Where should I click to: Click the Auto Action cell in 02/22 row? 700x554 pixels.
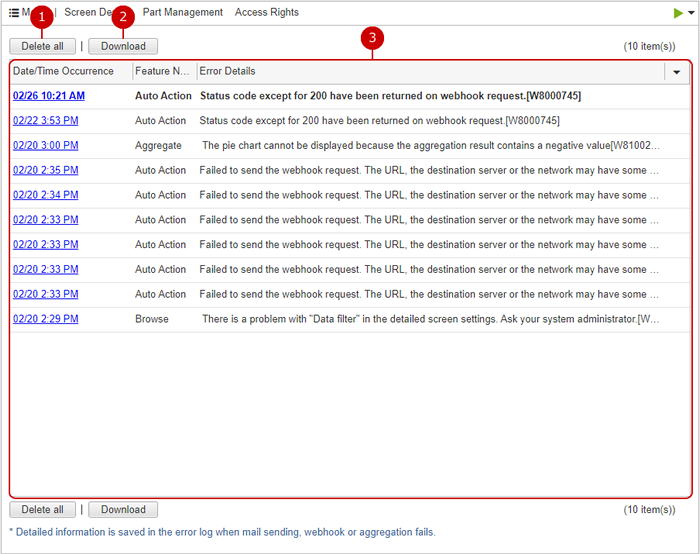(161, 121)
